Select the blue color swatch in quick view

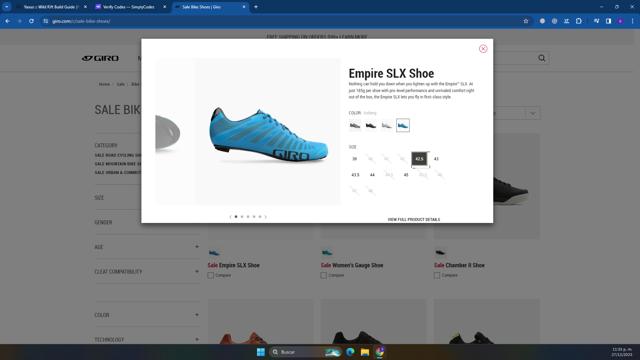pos(402,125)
